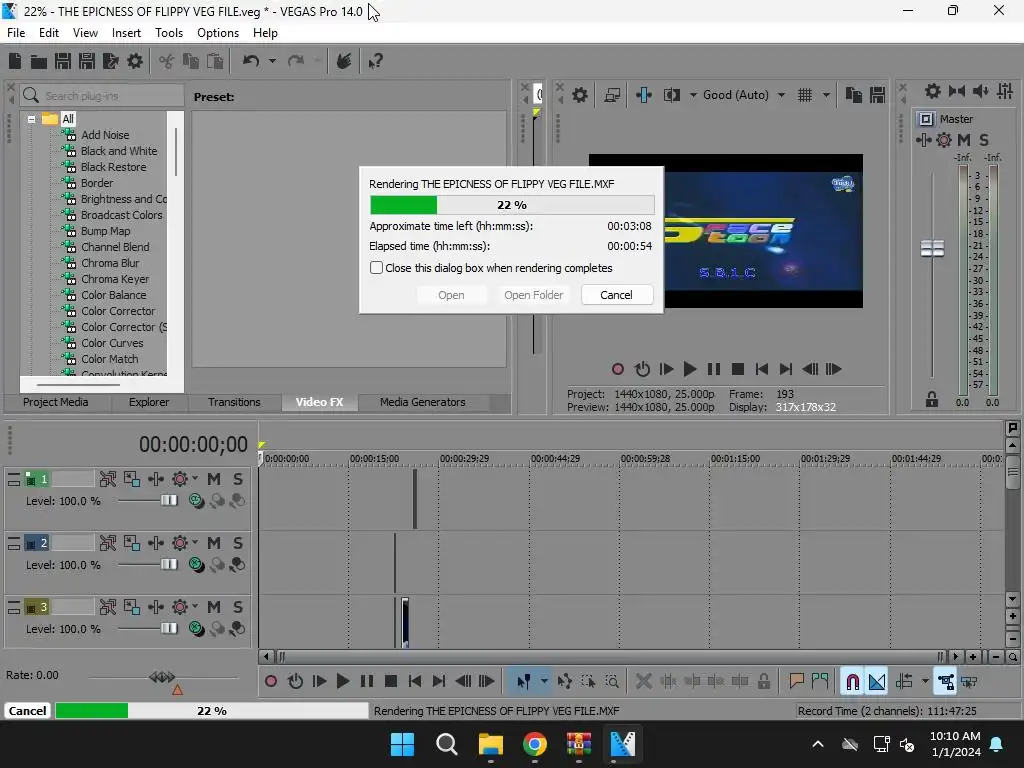This screenshot has height=768, width=1024.
Task: Toggle Master bus Mute M button
Action: 964,140
